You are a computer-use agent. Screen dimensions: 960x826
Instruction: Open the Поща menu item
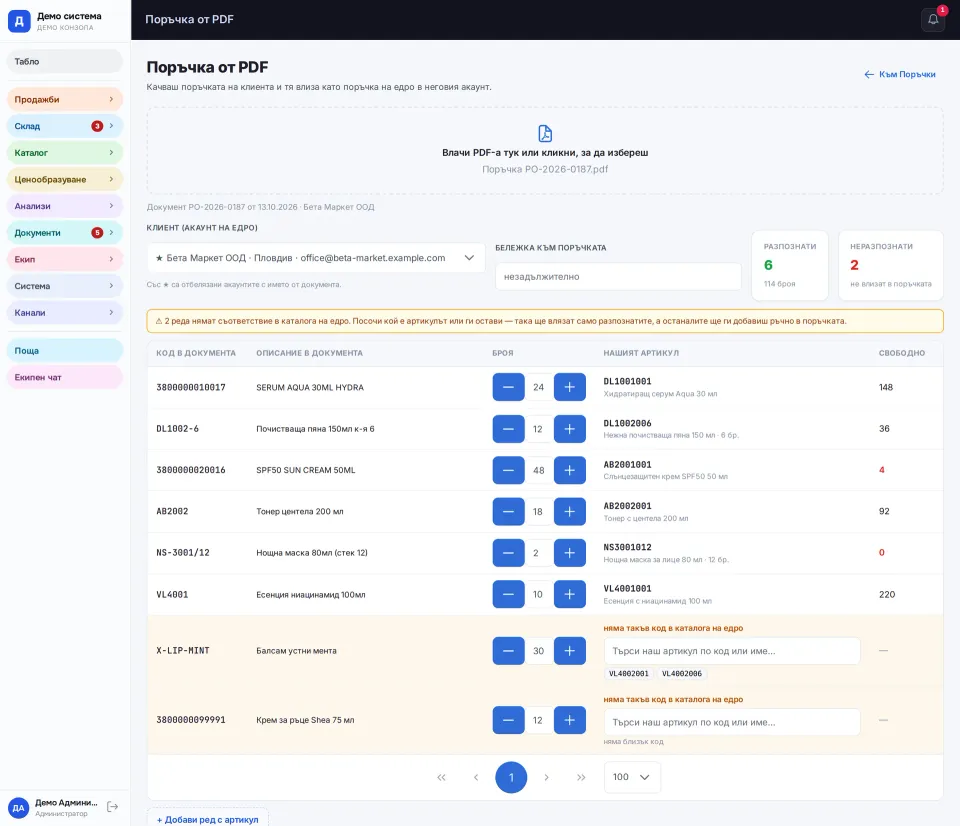(x=64, y=351)
